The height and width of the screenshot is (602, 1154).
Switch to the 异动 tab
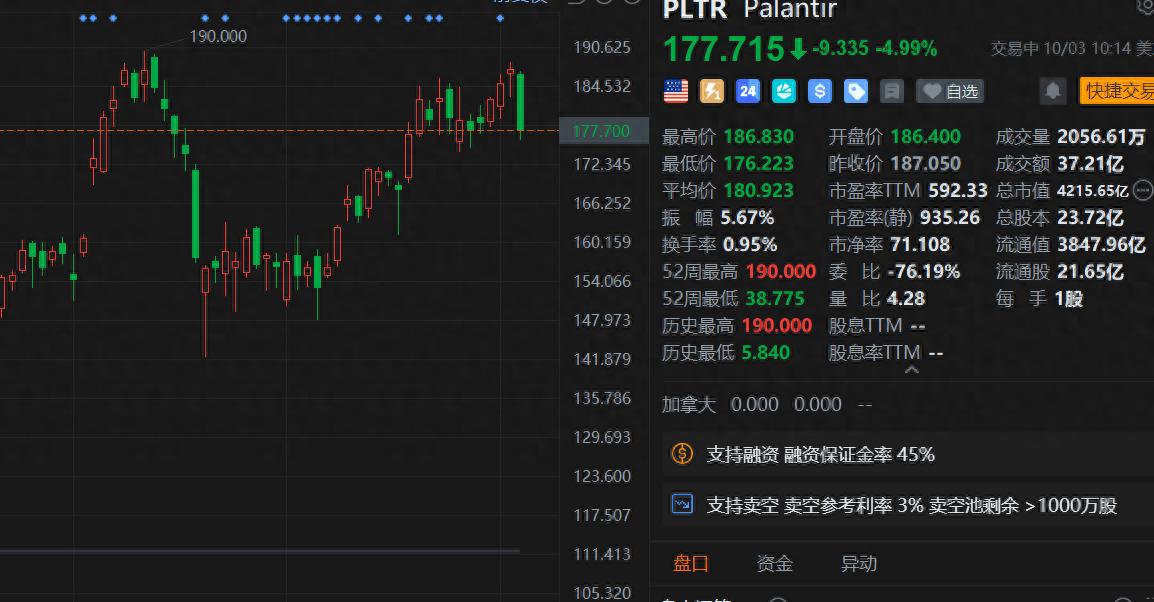(x=858, y=563)
